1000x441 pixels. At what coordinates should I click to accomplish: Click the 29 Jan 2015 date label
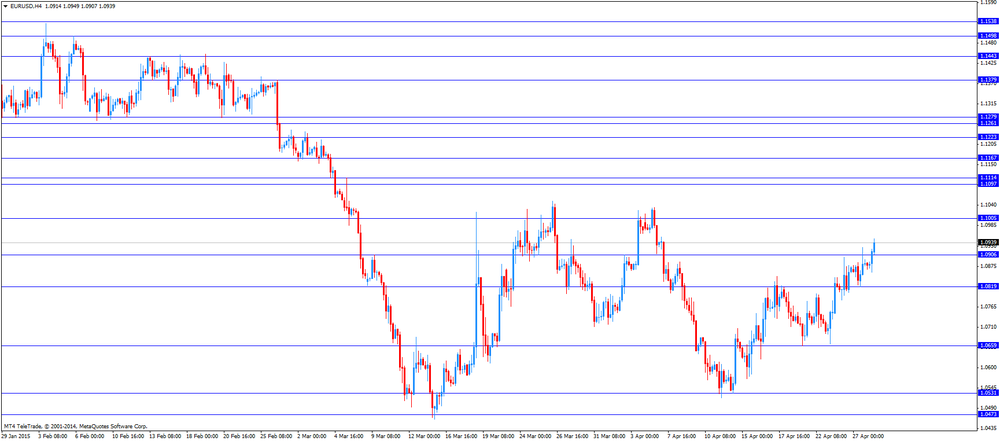(x=15, y=436)
